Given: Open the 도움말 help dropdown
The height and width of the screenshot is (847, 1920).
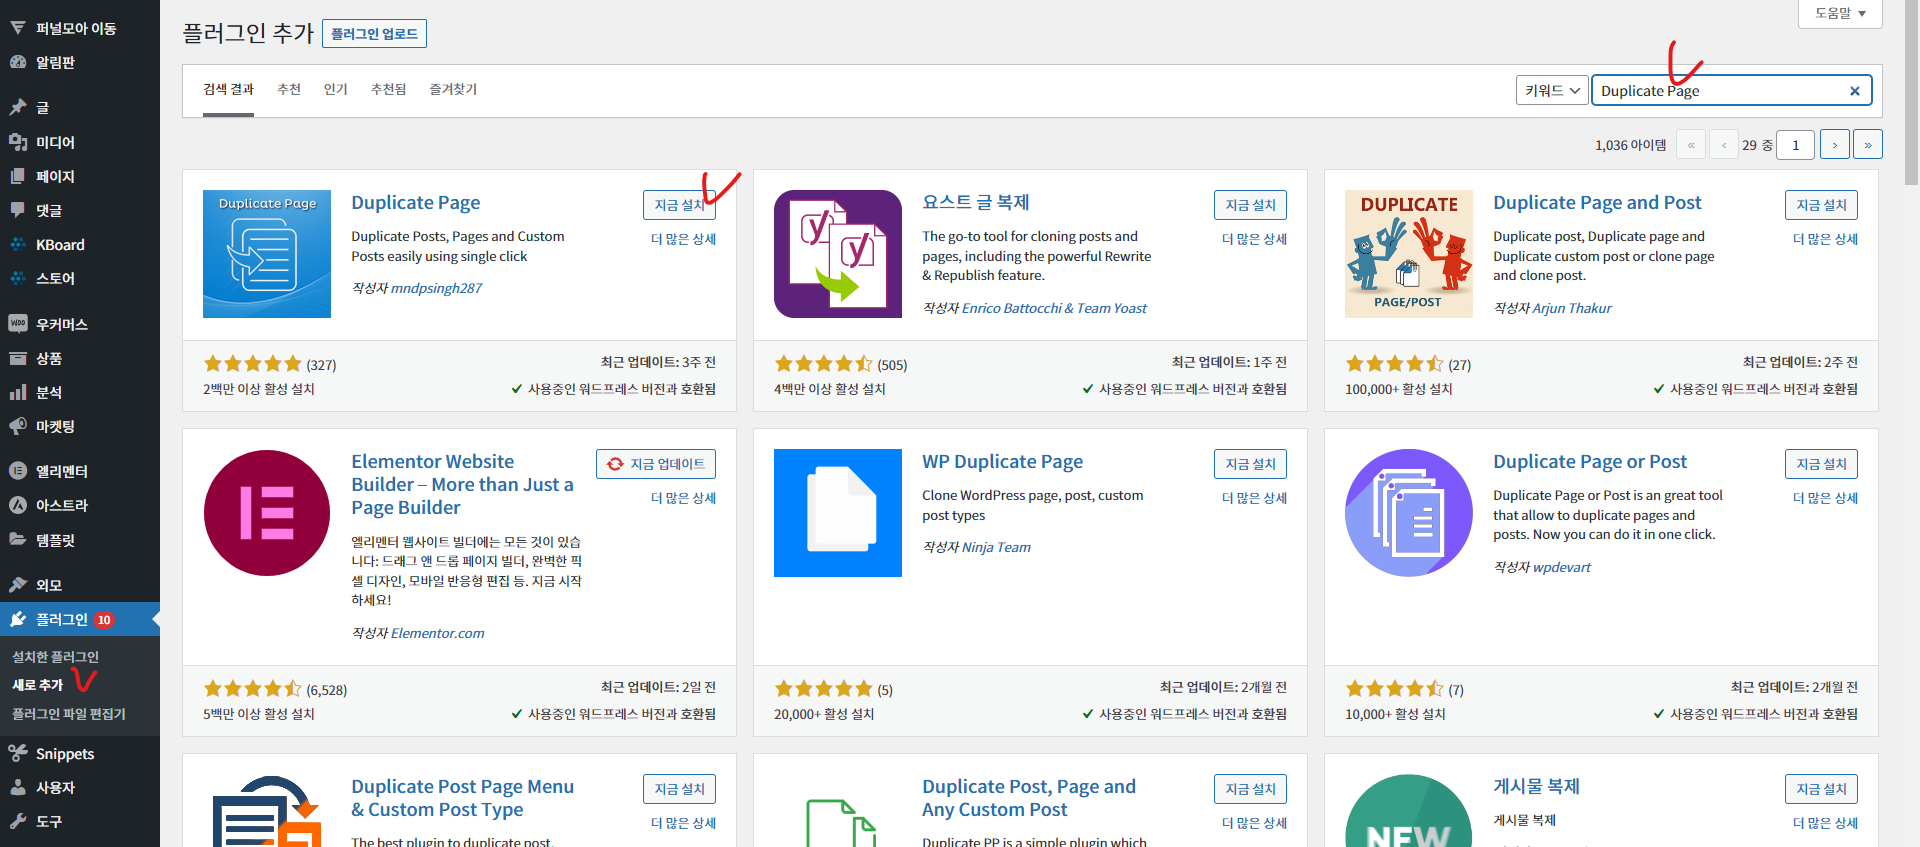Looking at the screenshot, I should tap(1841, 13).
